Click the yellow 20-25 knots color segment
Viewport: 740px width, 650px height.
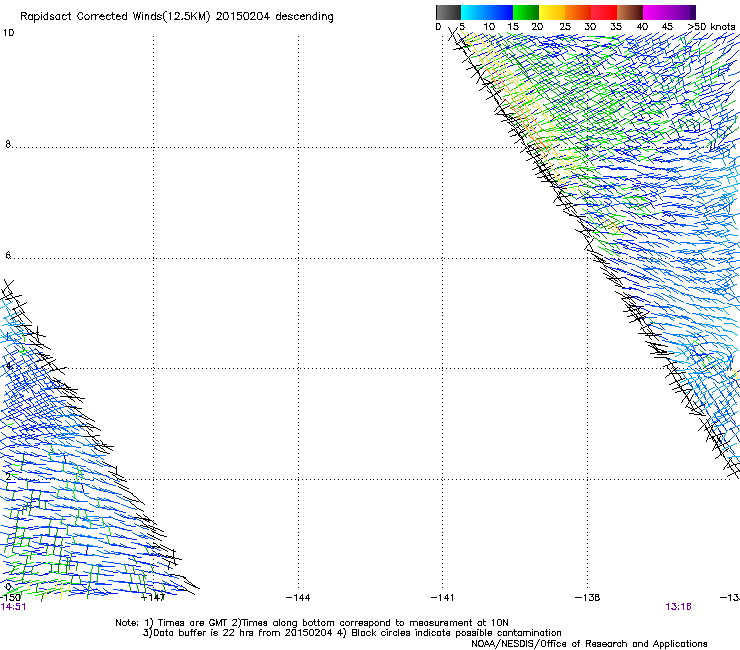(x=552, y=12)
